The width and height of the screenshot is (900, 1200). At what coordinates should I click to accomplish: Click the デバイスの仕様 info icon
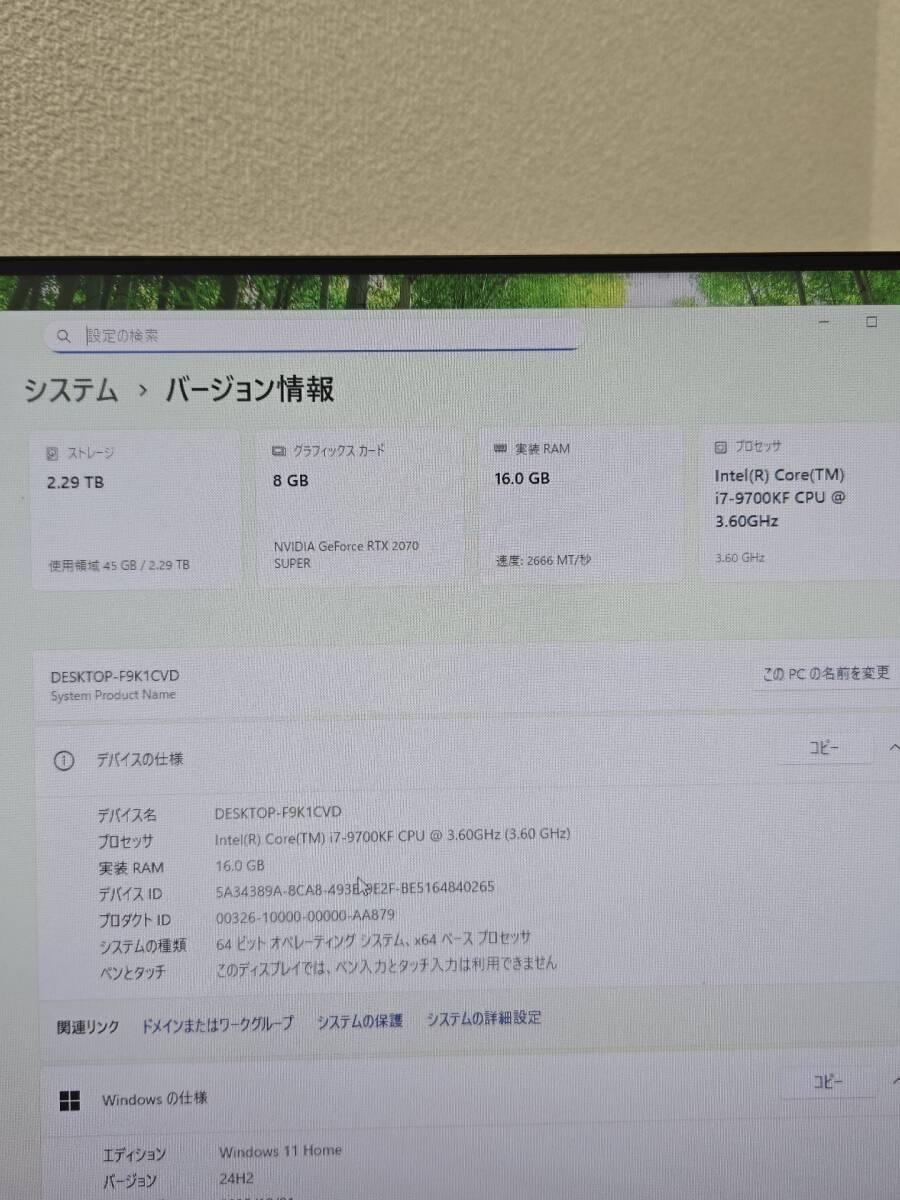63,761
